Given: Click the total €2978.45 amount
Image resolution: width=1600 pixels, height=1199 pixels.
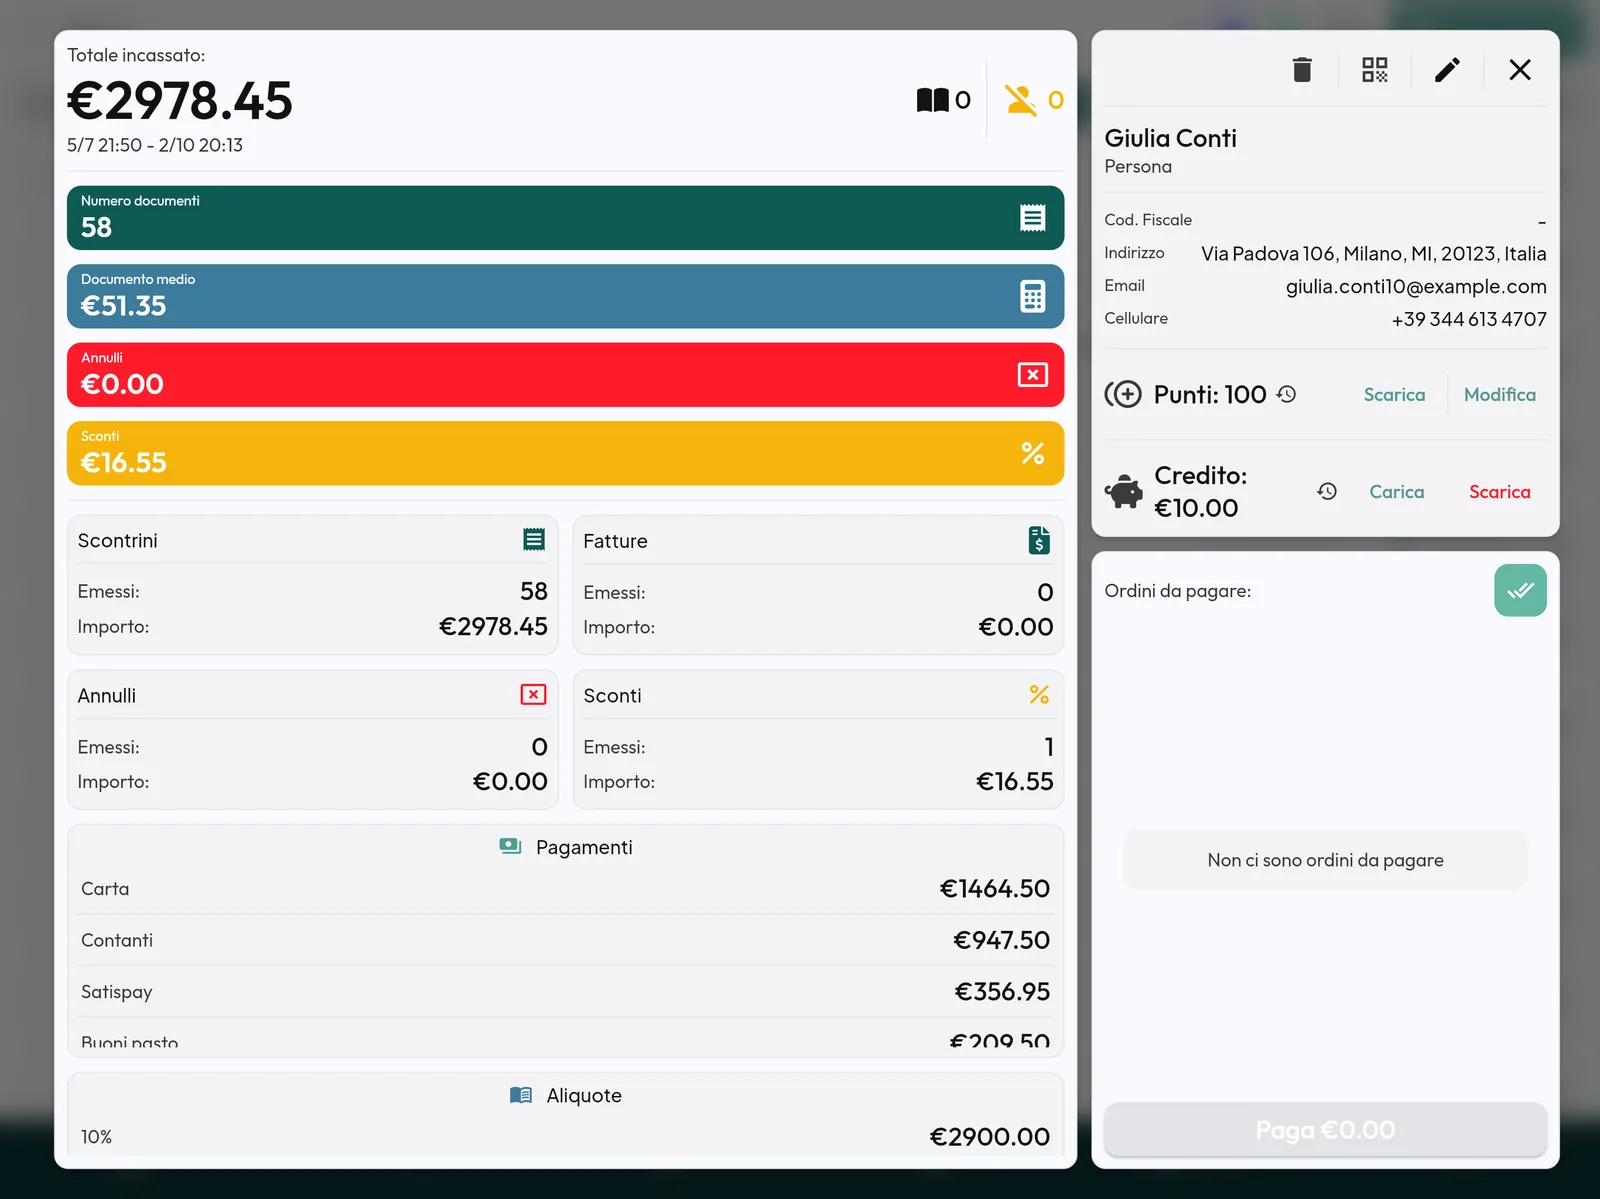Looking at the screenshot, I should (x=180, y=100).
